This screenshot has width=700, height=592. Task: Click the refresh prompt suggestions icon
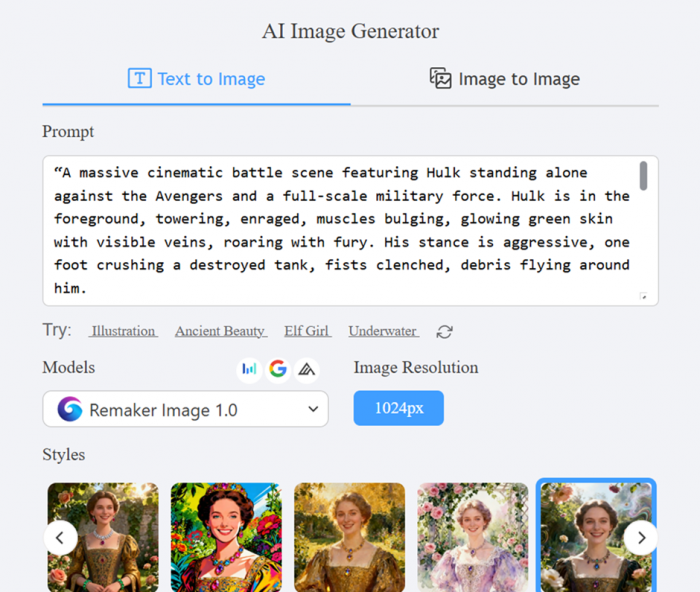pos(445,332)
